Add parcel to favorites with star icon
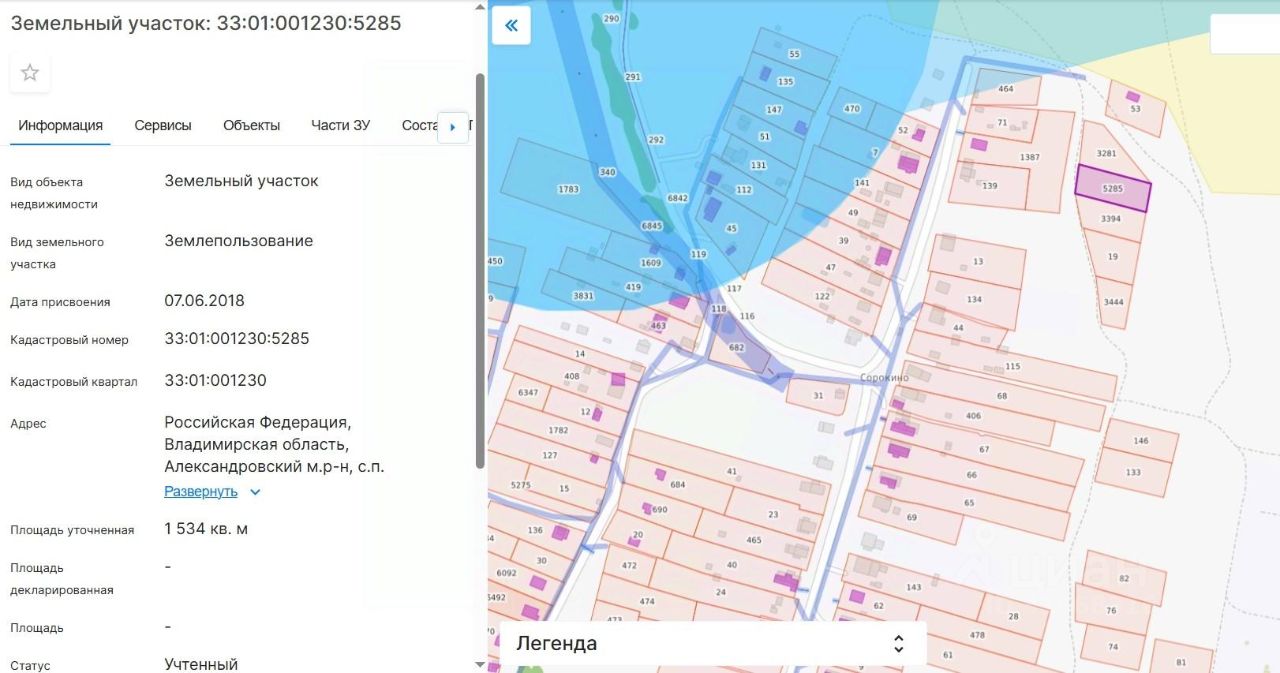Screen dimensions: 1280x673 (x=30, y=72)
